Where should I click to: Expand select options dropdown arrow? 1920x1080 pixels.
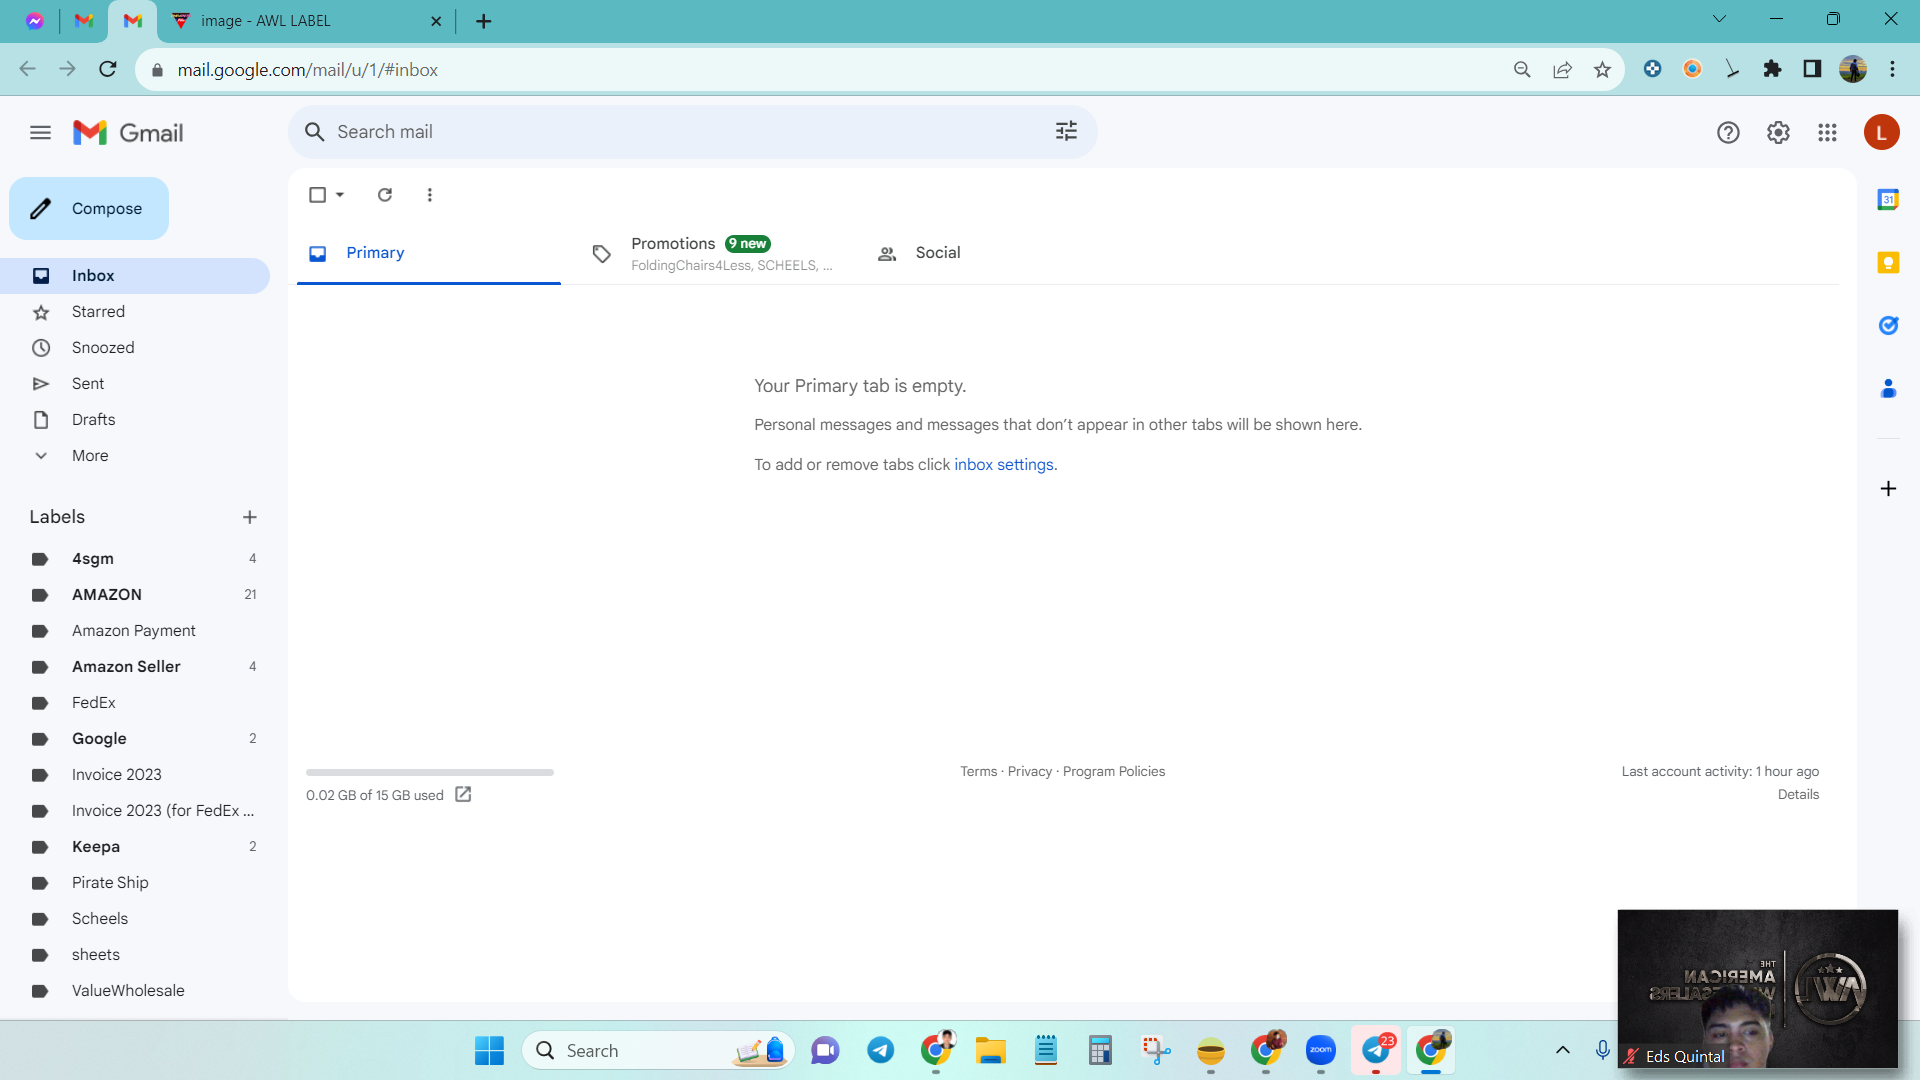point(340,195)
